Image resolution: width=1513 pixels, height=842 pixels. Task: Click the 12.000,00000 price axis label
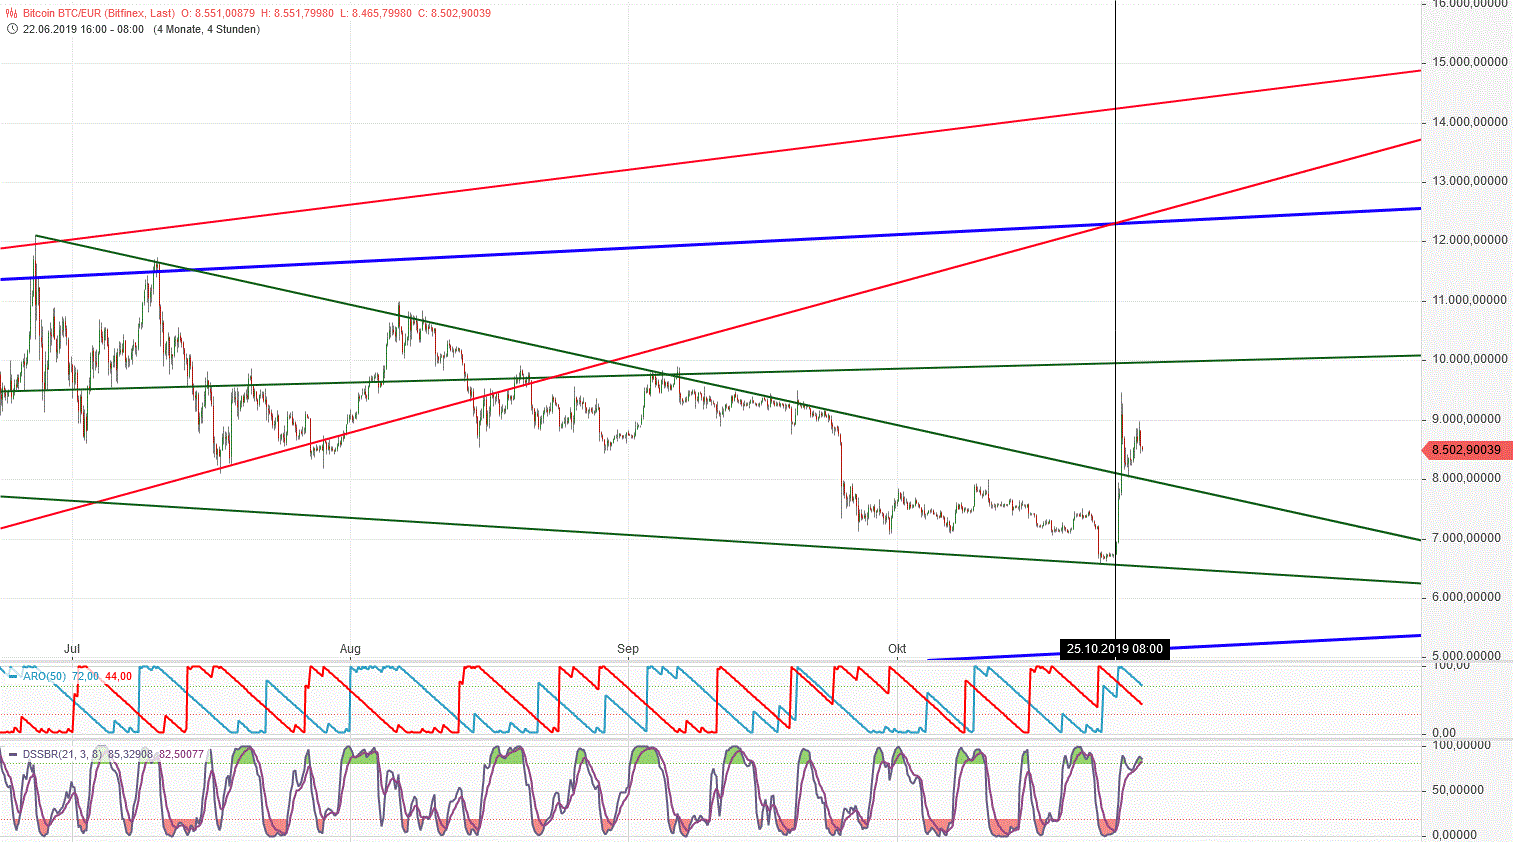(1470, 240)
